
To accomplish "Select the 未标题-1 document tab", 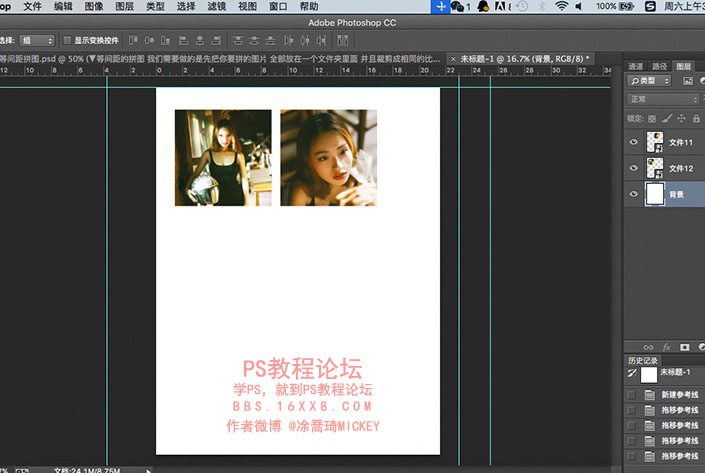I will (522, 59).
